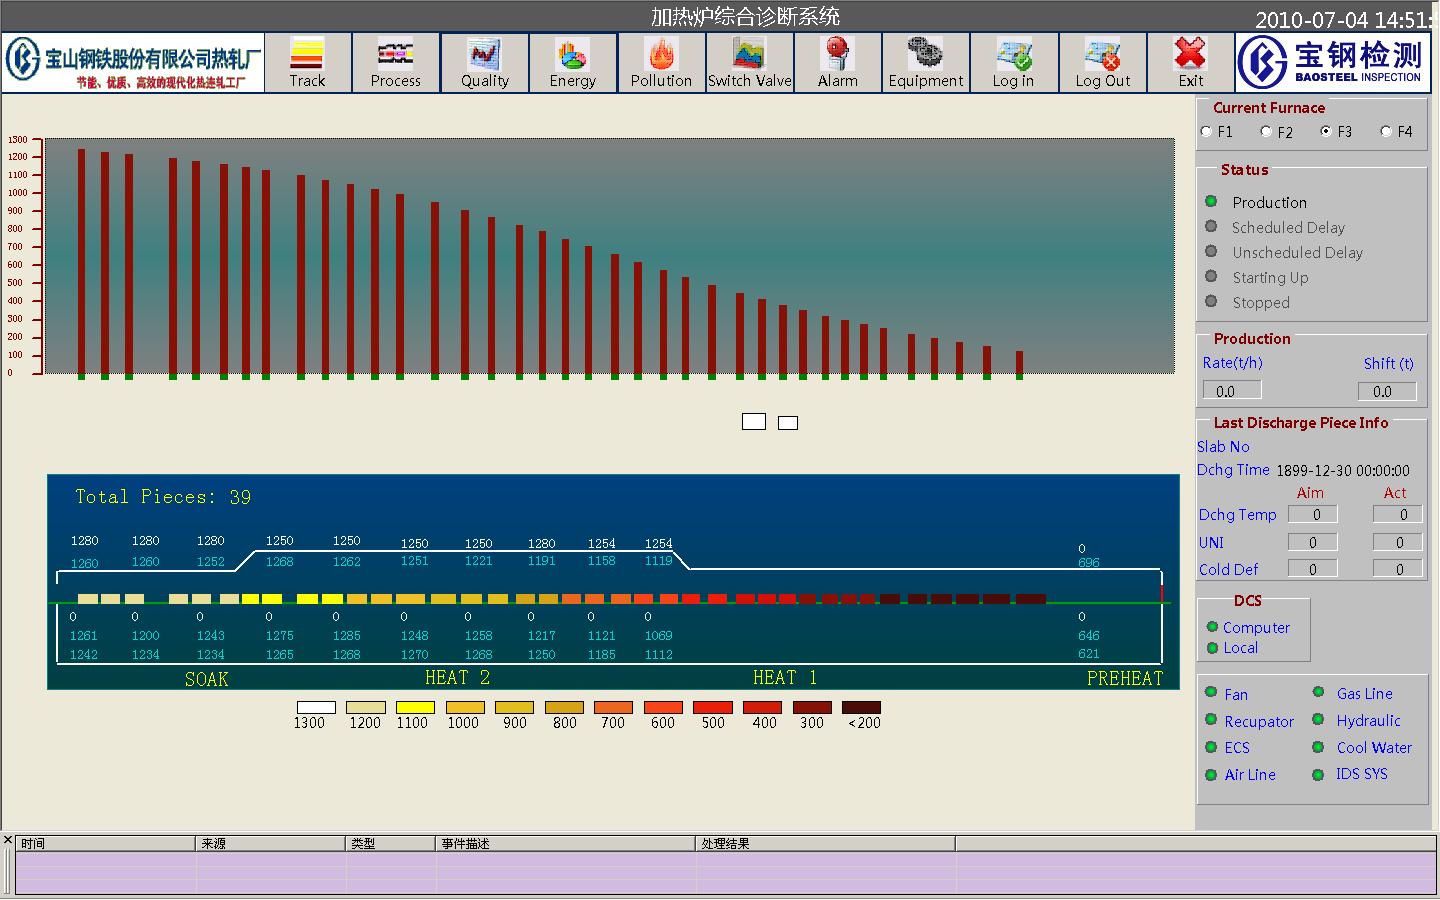1440x900 pixels.
Task: Click the Baosteel Inspection logo
Action: coord(1333,62)
